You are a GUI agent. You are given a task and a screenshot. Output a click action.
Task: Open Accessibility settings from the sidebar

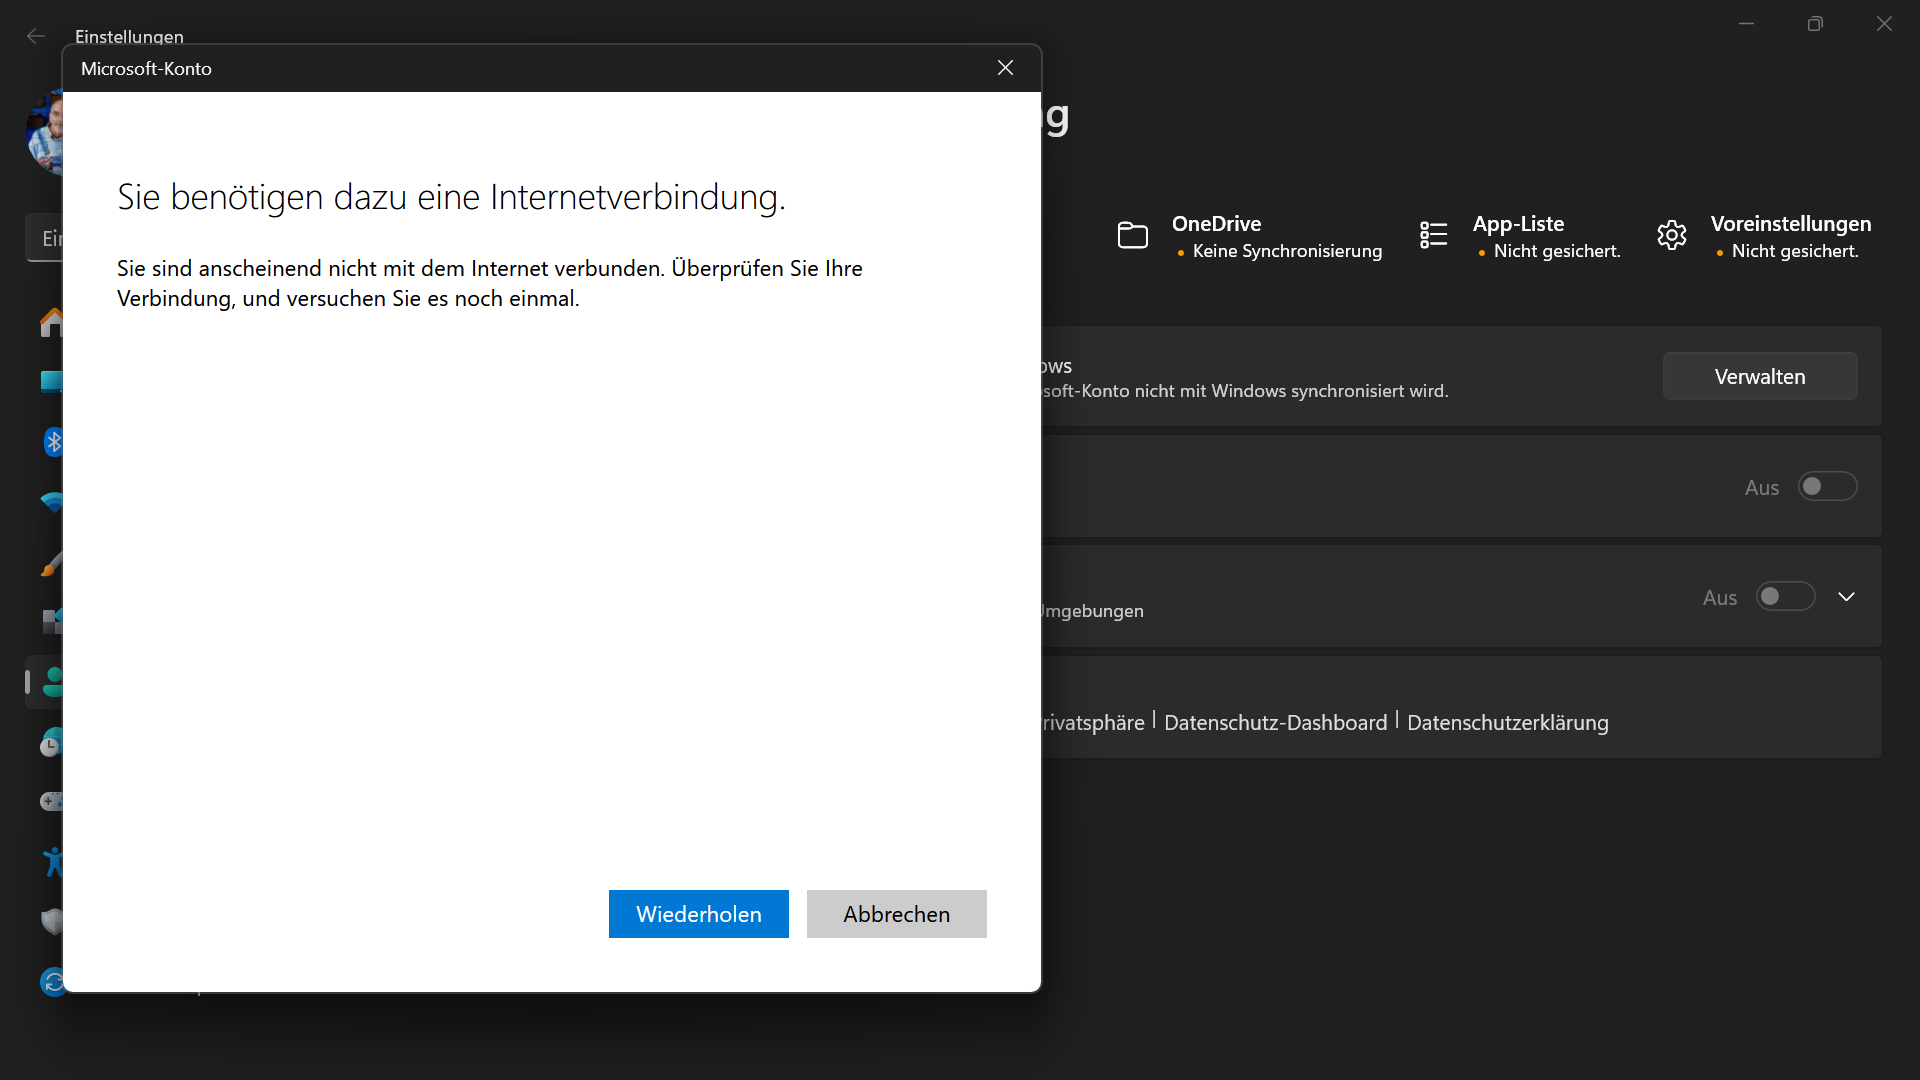coord(52,861)
